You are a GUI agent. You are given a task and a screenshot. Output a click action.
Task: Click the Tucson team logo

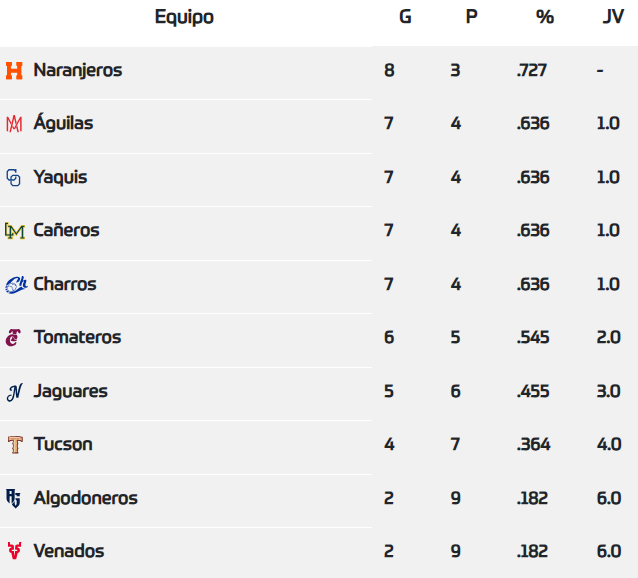click(x=14, y=445)
